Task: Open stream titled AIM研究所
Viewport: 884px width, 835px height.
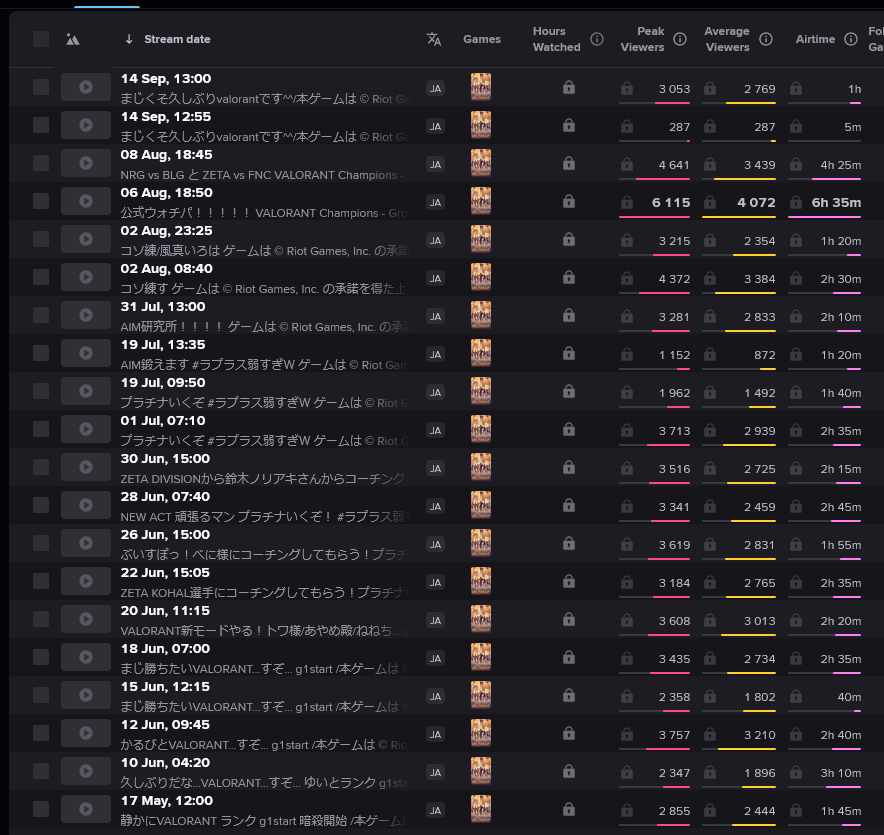Action: tap(264, 327)
